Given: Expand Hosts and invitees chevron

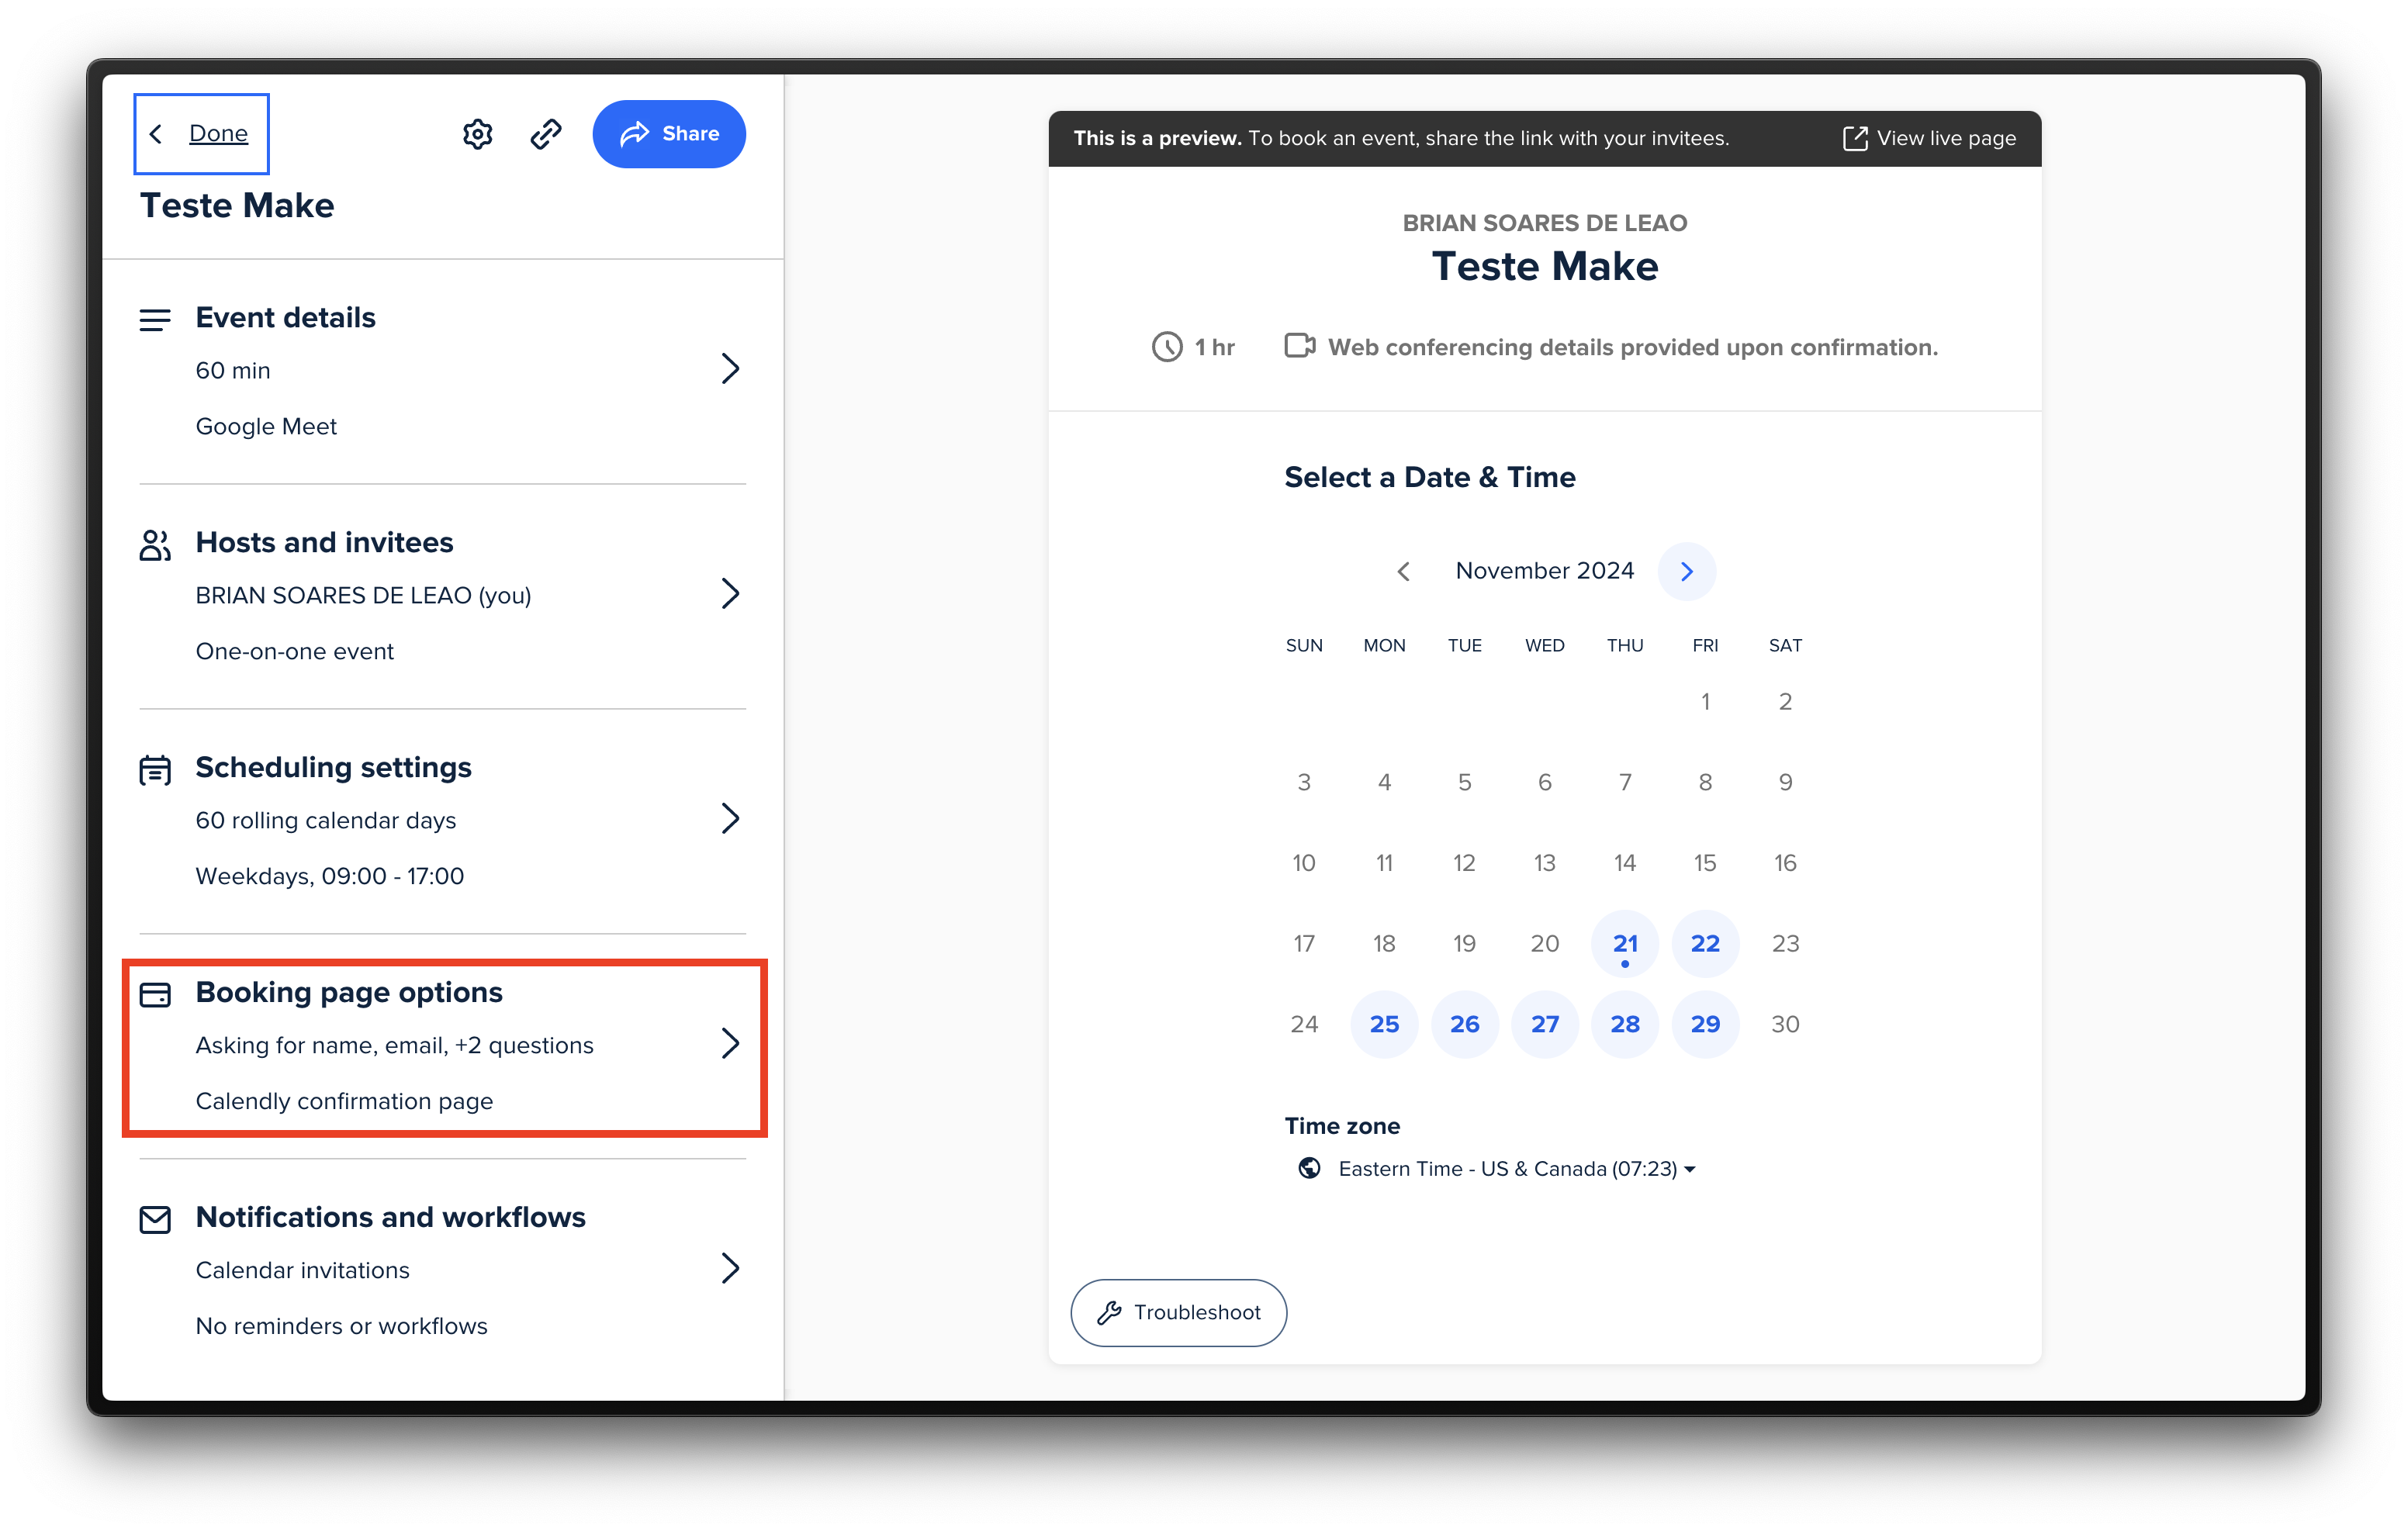Looking at the screenshot, I should click(x=730, y=594).
